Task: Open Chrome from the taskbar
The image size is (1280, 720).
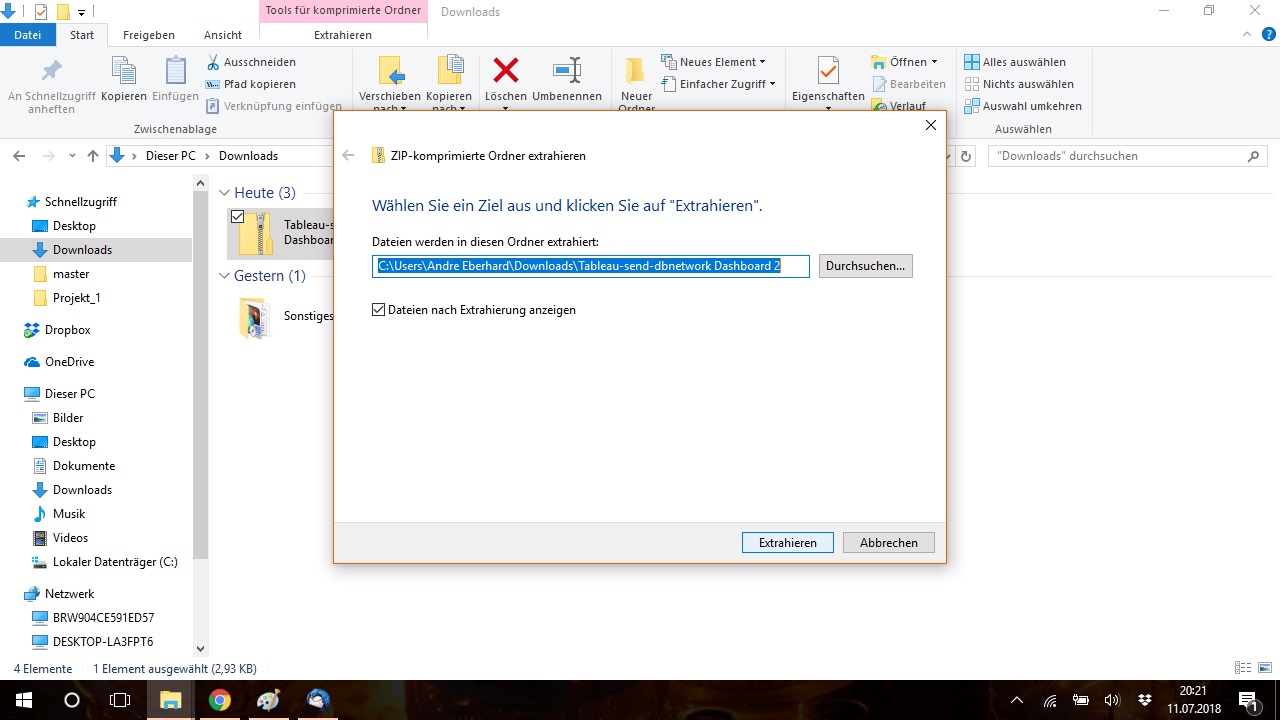Action: (x=220, y=700)
